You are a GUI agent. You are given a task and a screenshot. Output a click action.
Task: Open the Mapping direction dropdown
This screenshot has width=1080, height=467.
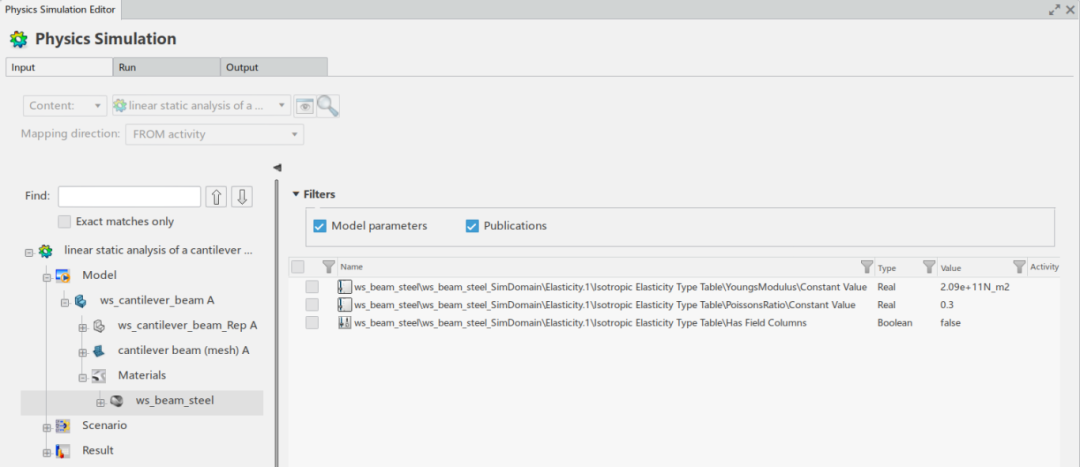[x=214, y=135]
